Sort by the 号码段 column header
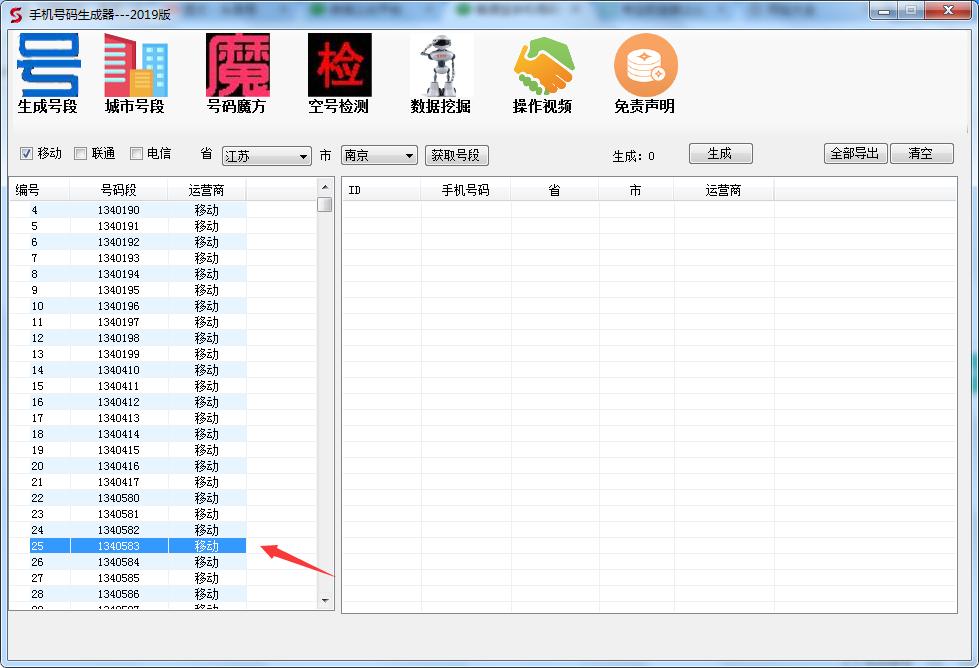Screen dimensions: 979x668 point(119,190)
